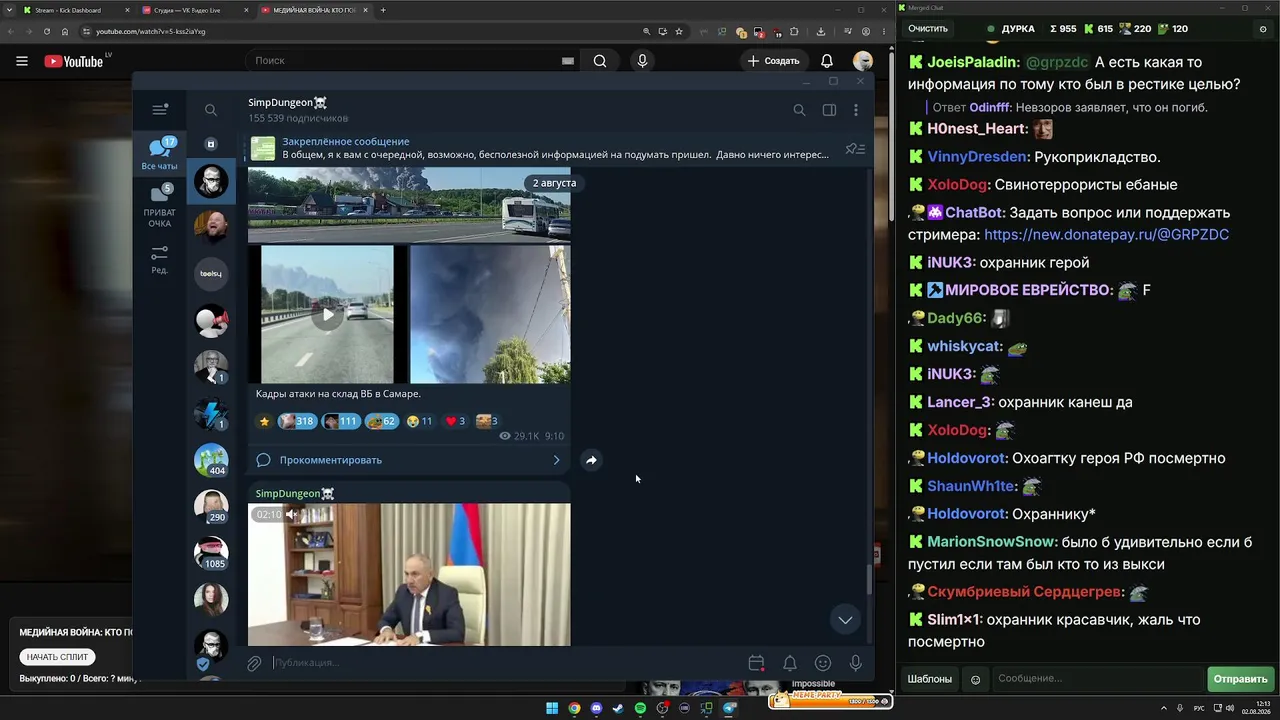The image size is (1280, 720).
Task: Focus the 'Сообщение...' chat input
Action: 1097,679
